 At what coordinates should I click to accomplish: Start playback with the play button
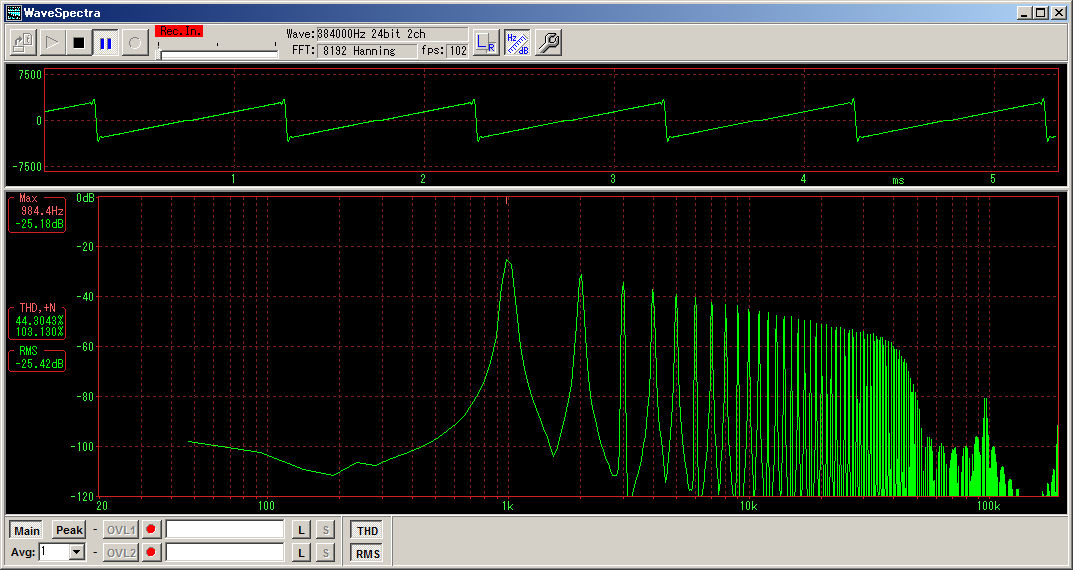tap(51, 43)
